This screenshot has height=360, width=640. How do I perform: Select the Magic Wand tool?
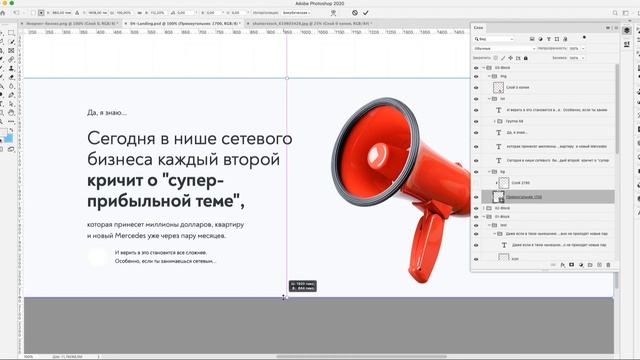pos(11,42)
